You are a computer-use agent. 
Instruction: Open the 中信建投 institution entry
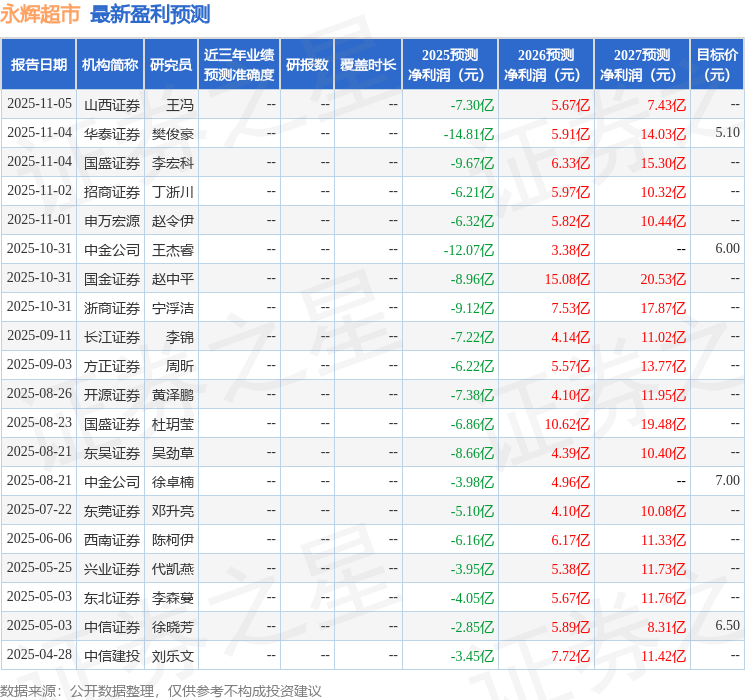pyautogui.click(x=111, y=656)
